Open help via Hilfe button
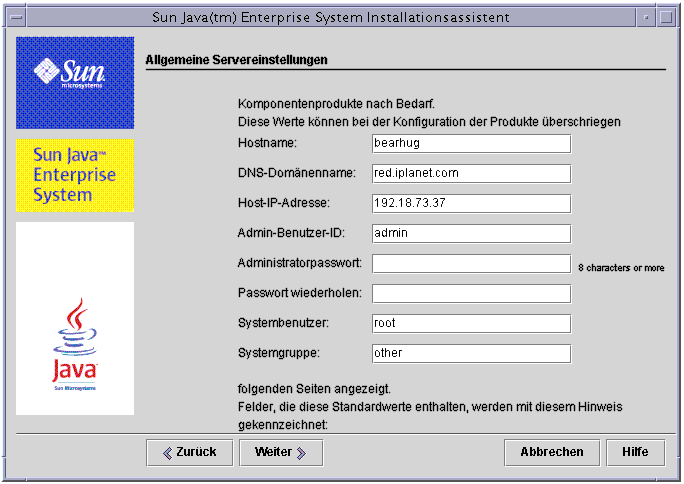 pyautogui.click(x=636, y=453)
